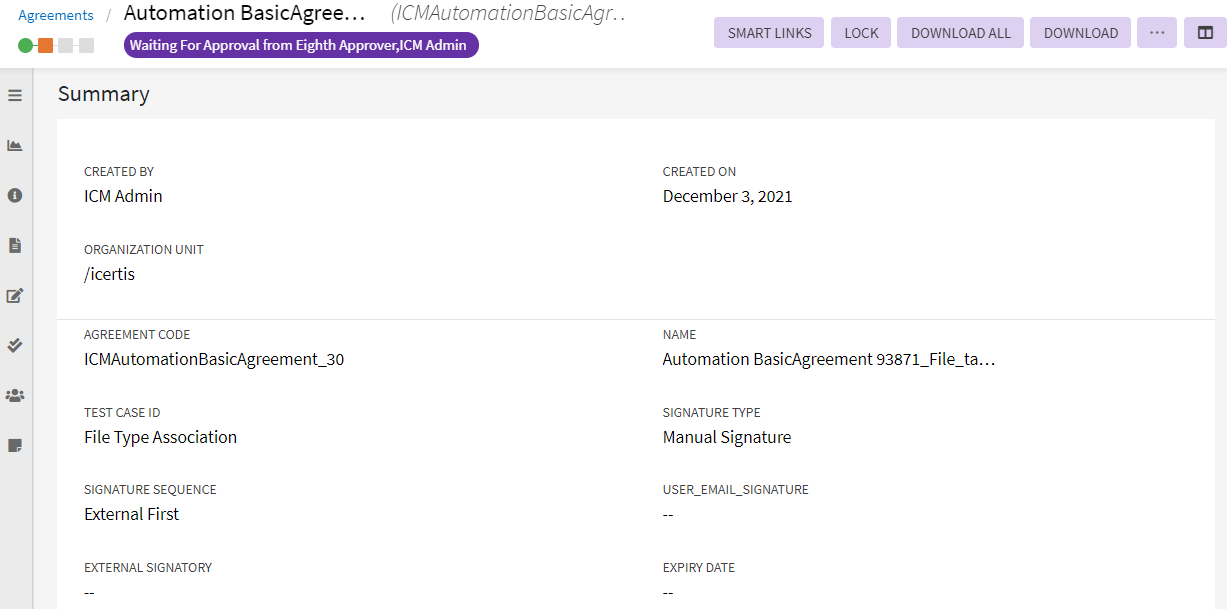Screen dimensions: 1227x609
Task: Click the ICMAutomationBasicAgreement_30 agreement code
Action: pyautogui.click(x=214, y=359)
